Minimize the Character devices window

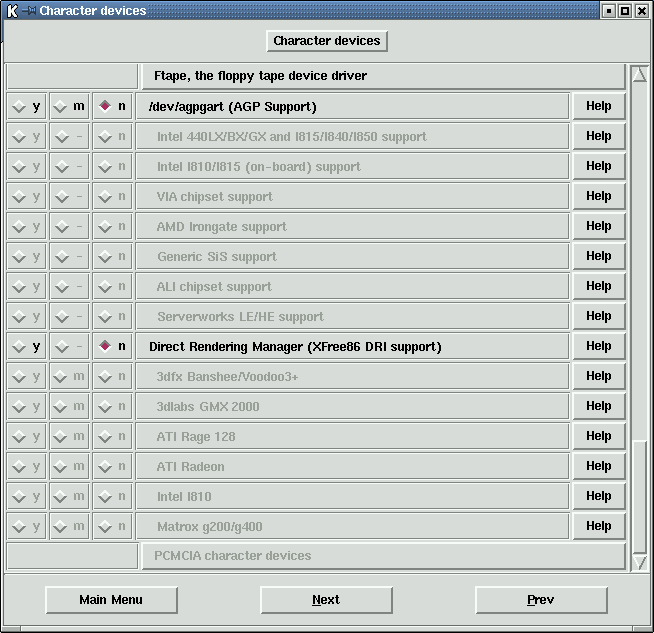608,11
